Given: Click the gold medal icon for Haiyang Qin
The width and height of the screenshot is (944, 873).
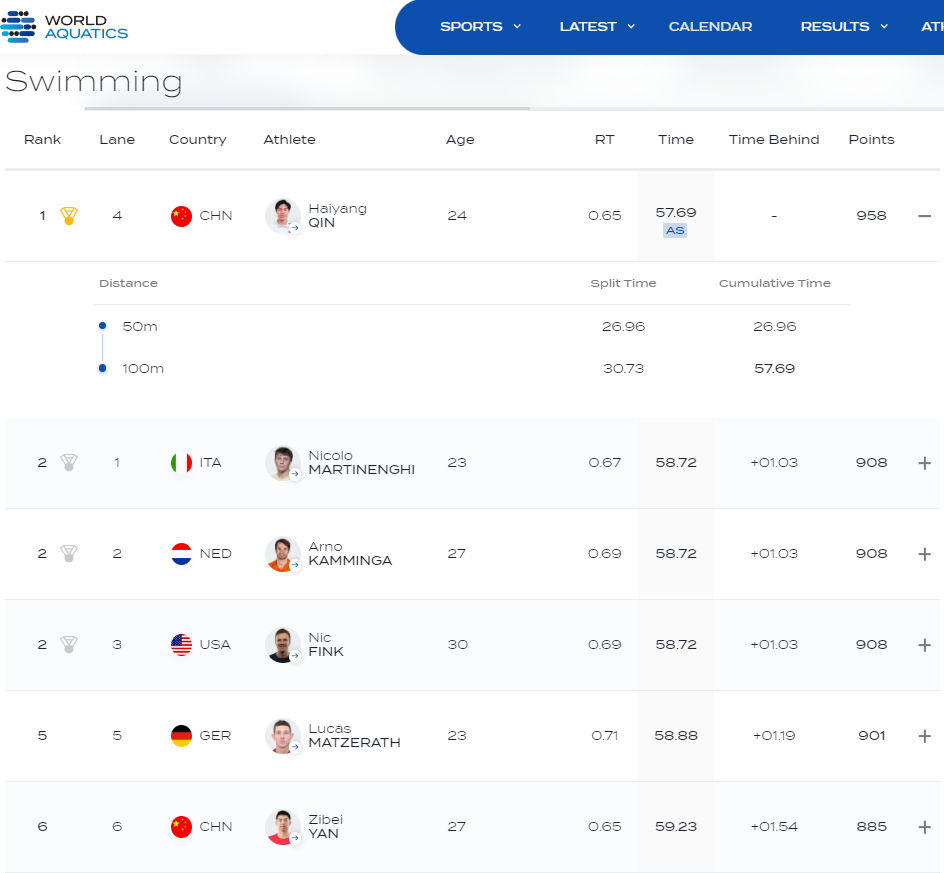Looking at the screenshot, I should (69, 216).
